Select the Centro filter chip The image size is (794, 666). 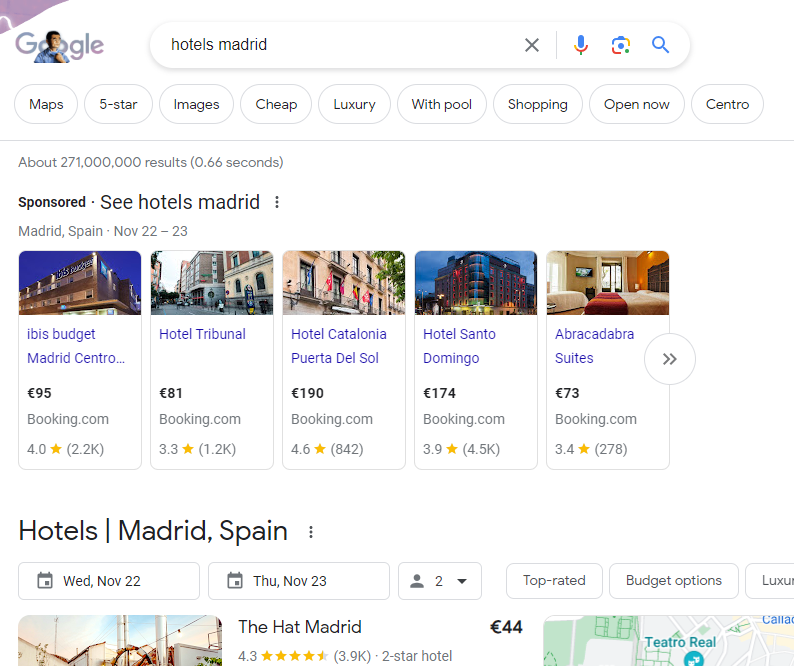pyautogui.click(x=727, y=104)
